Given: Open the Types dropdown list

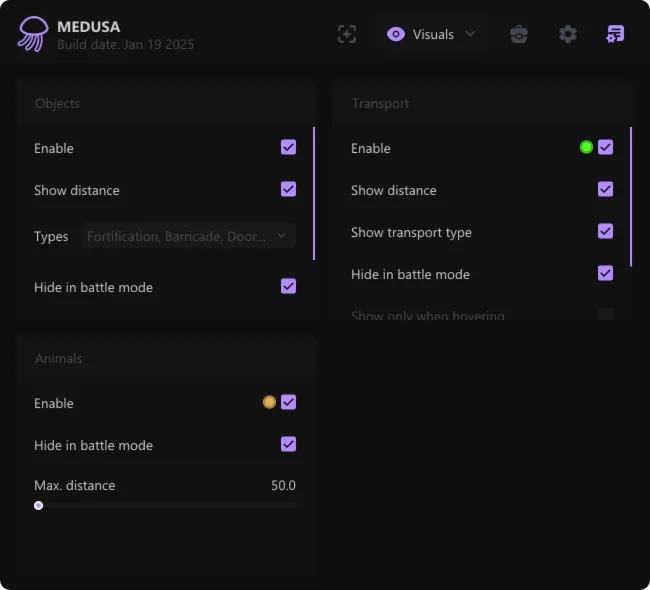Looking at the screenshot, I should 188,236.
